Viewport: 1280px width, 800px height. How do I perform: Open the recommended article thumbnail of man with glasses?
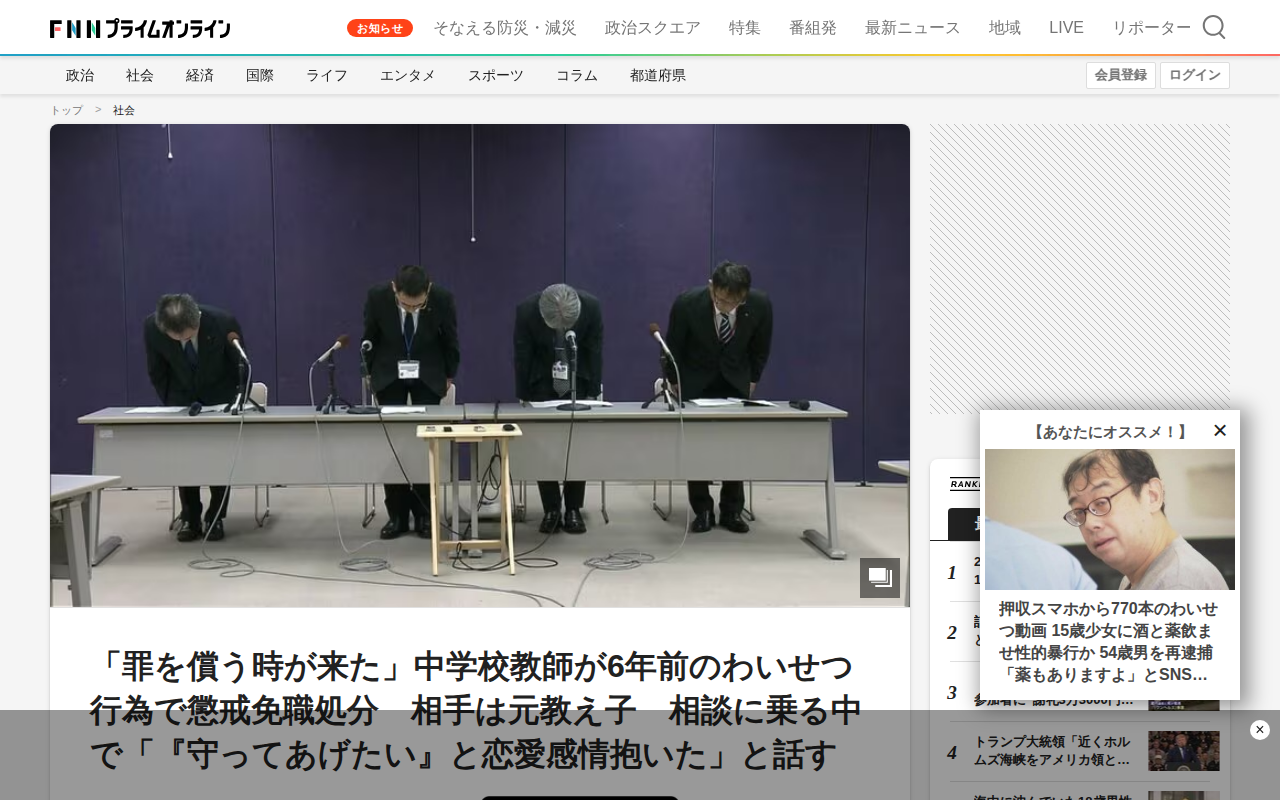tap(1110, 519)
